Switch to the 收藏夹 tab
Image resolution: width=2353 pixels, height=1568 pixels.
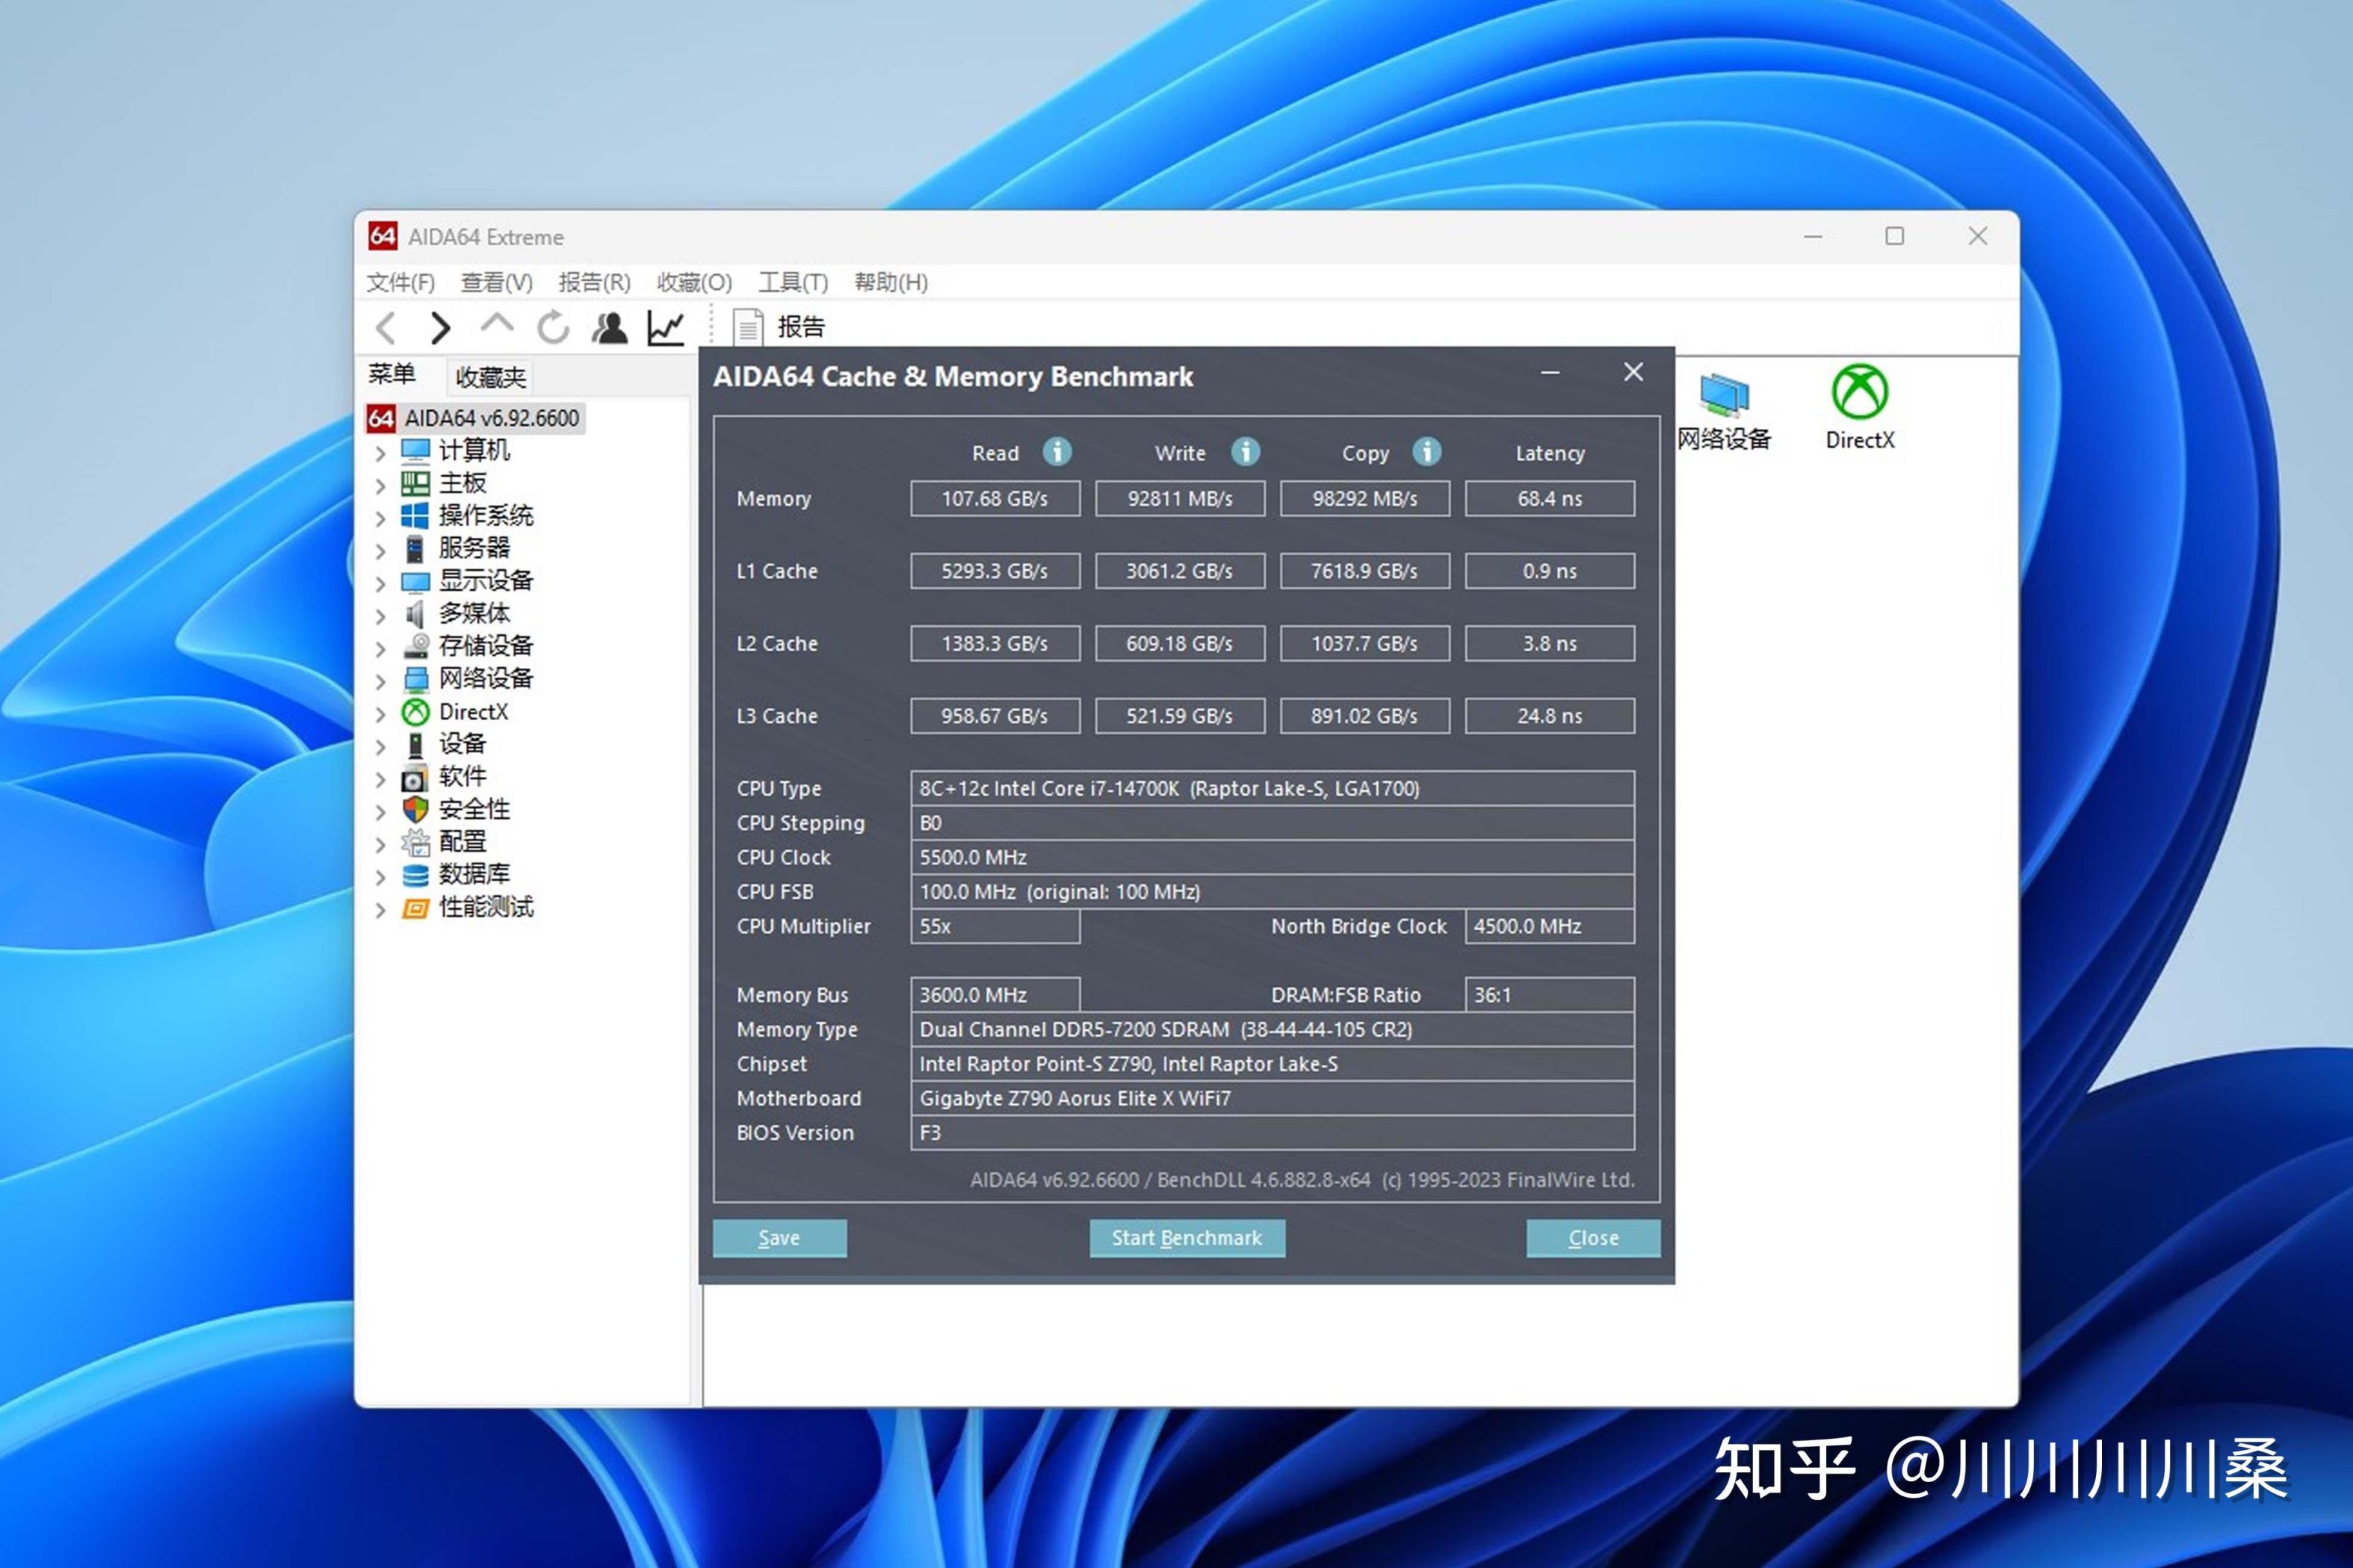[490, 377]
